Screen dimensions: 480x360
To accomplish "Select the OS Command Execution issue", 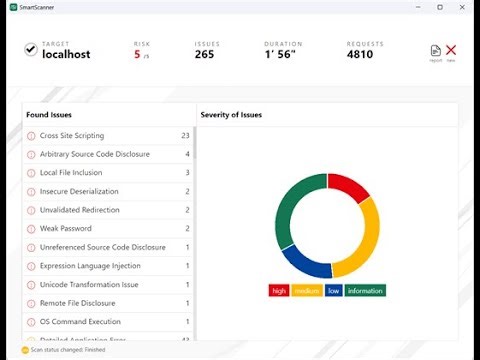I will pyautogui.click(x=108, y=322).
